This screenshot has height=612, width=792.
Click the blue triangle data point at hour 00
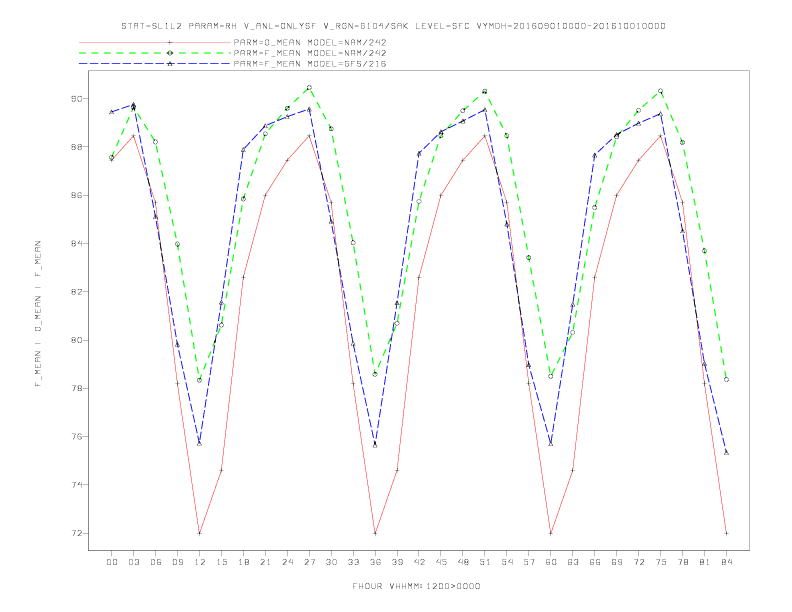coord(112,112)
